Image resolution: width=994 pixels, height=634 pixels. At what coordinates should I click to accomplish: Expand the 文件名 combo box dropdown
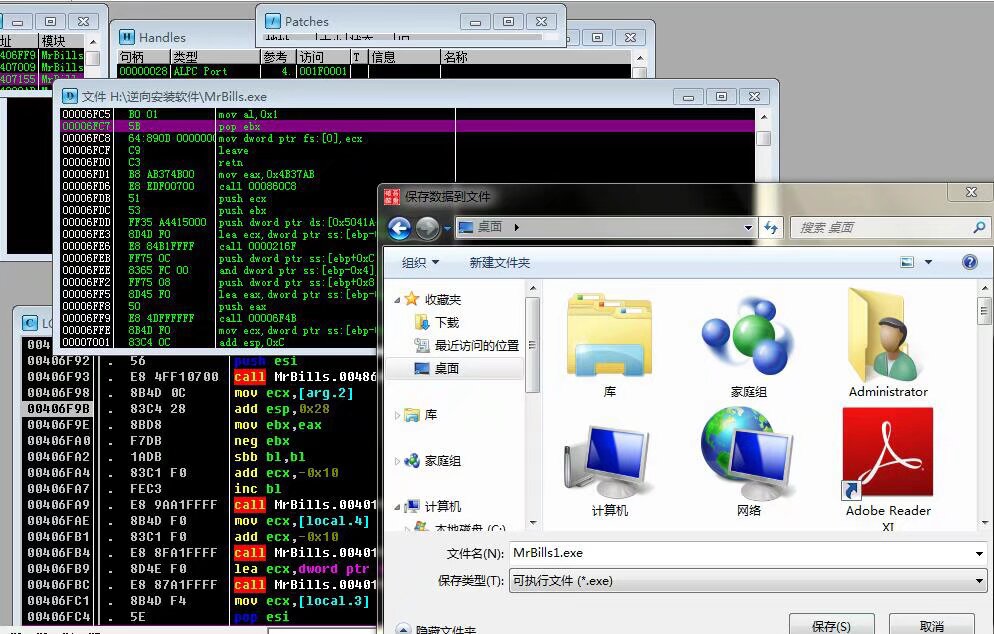tap(979, 553)
